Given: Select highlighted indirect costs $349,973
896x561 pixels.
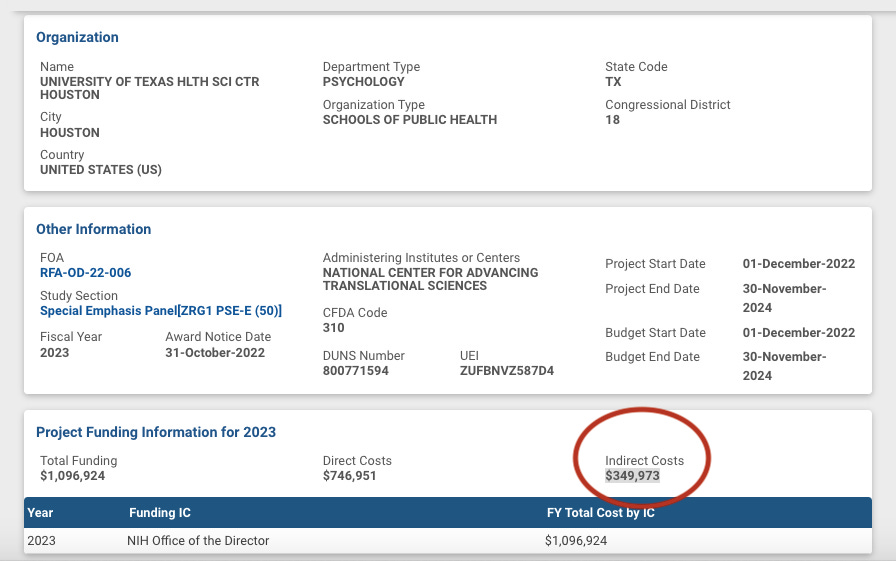Looking at the screenshot, I should [x=633, y=476].
